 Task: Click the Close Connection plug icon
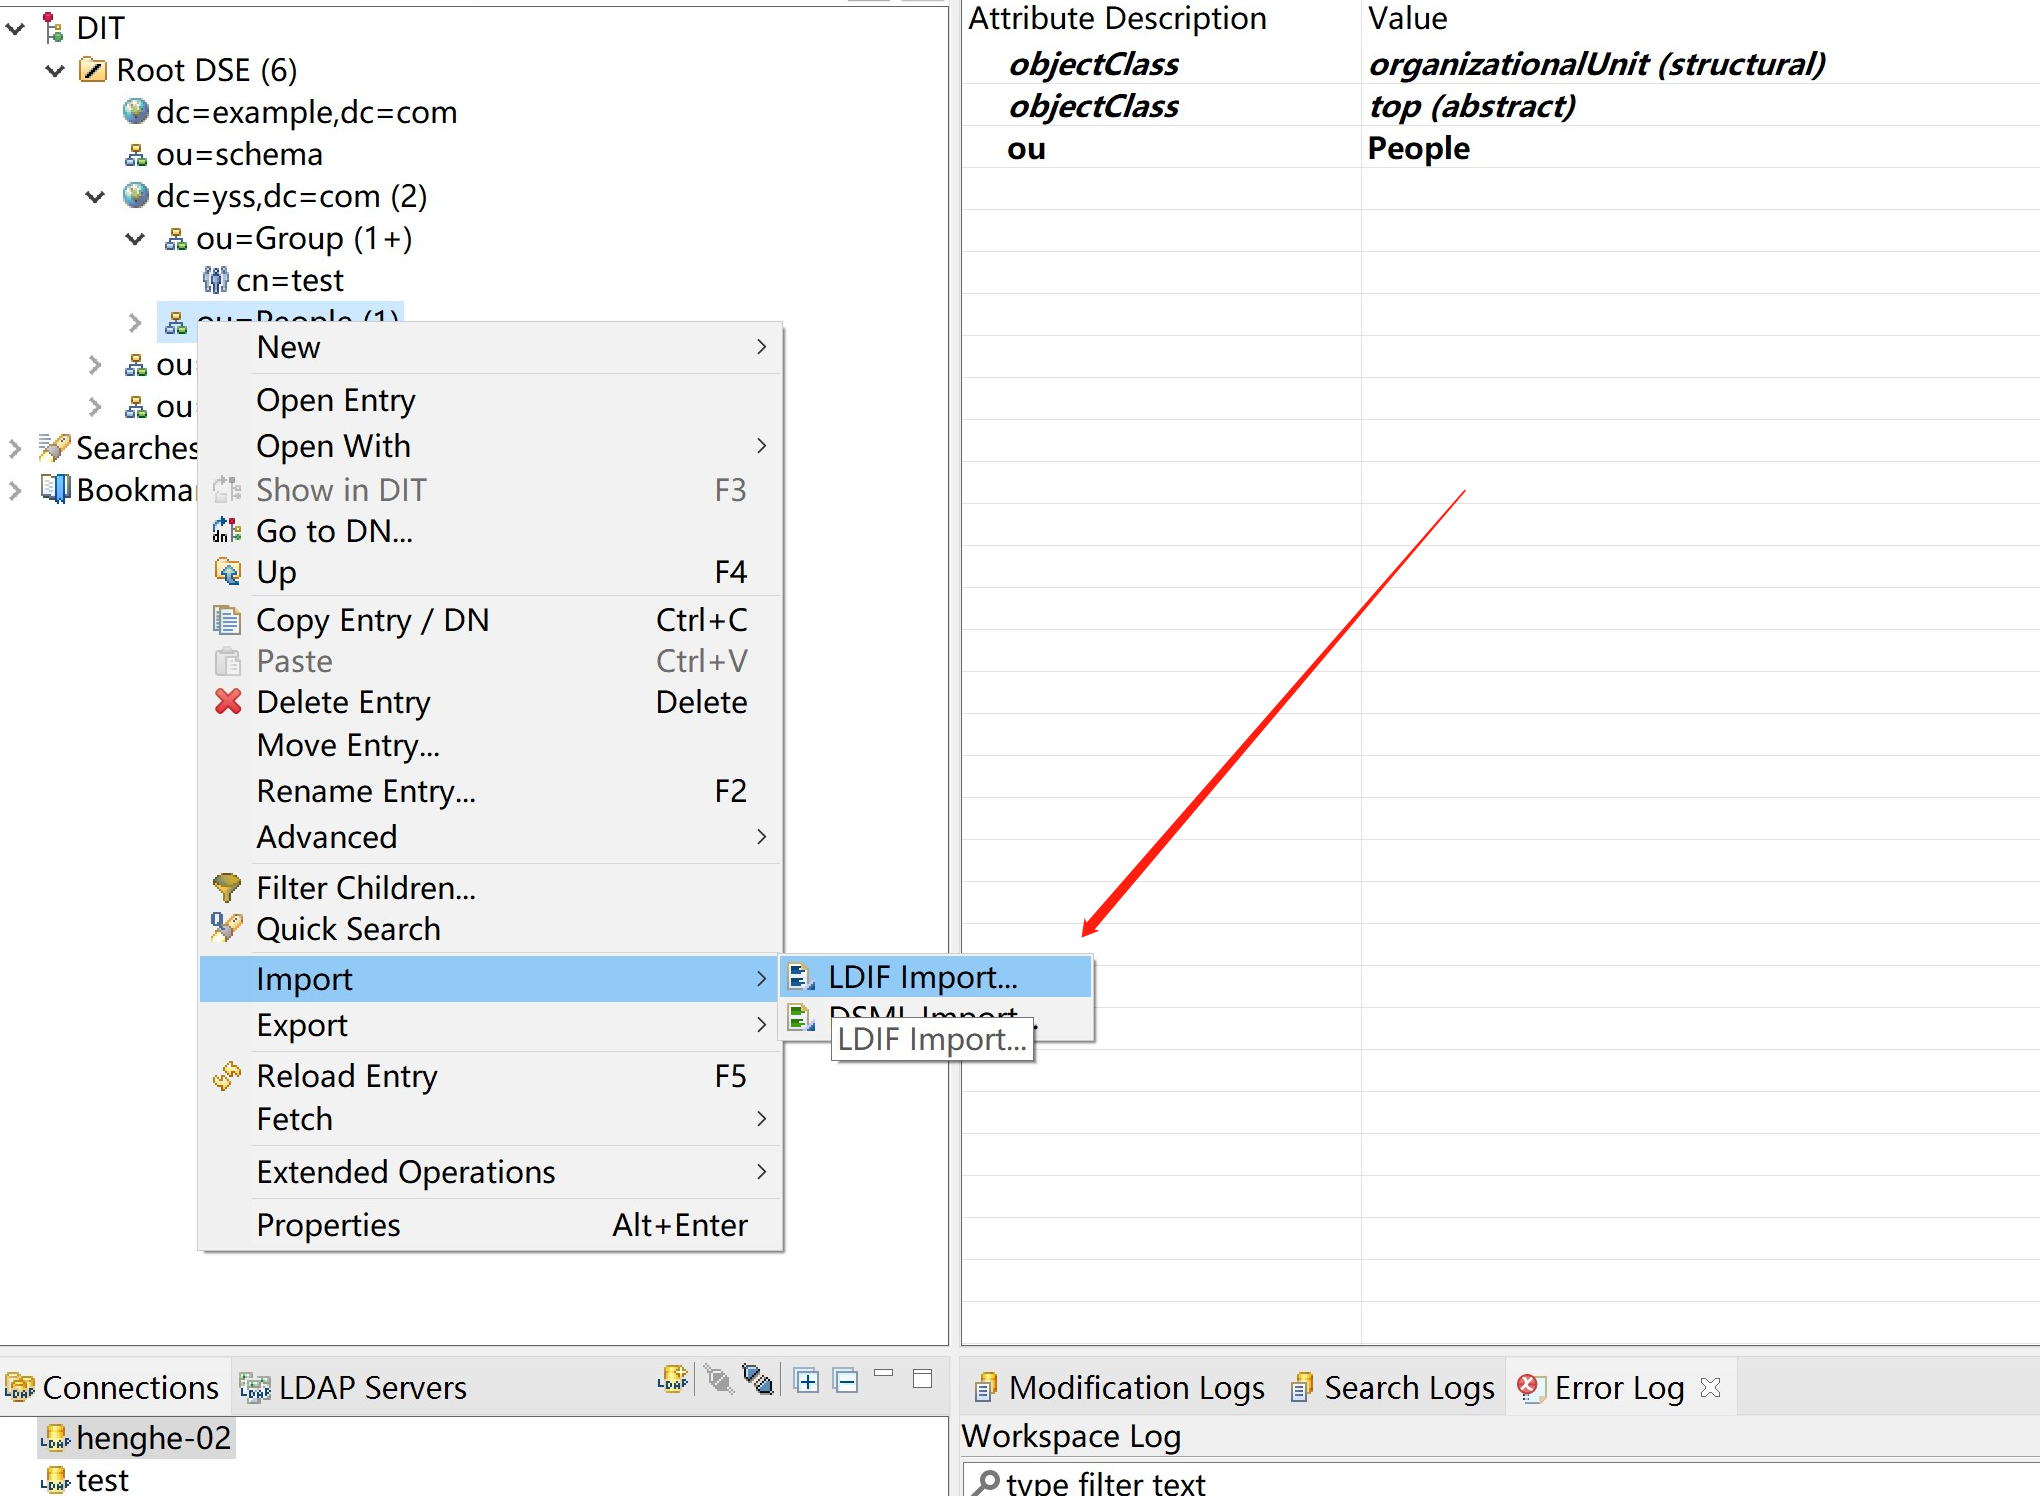pos(757,1380)
